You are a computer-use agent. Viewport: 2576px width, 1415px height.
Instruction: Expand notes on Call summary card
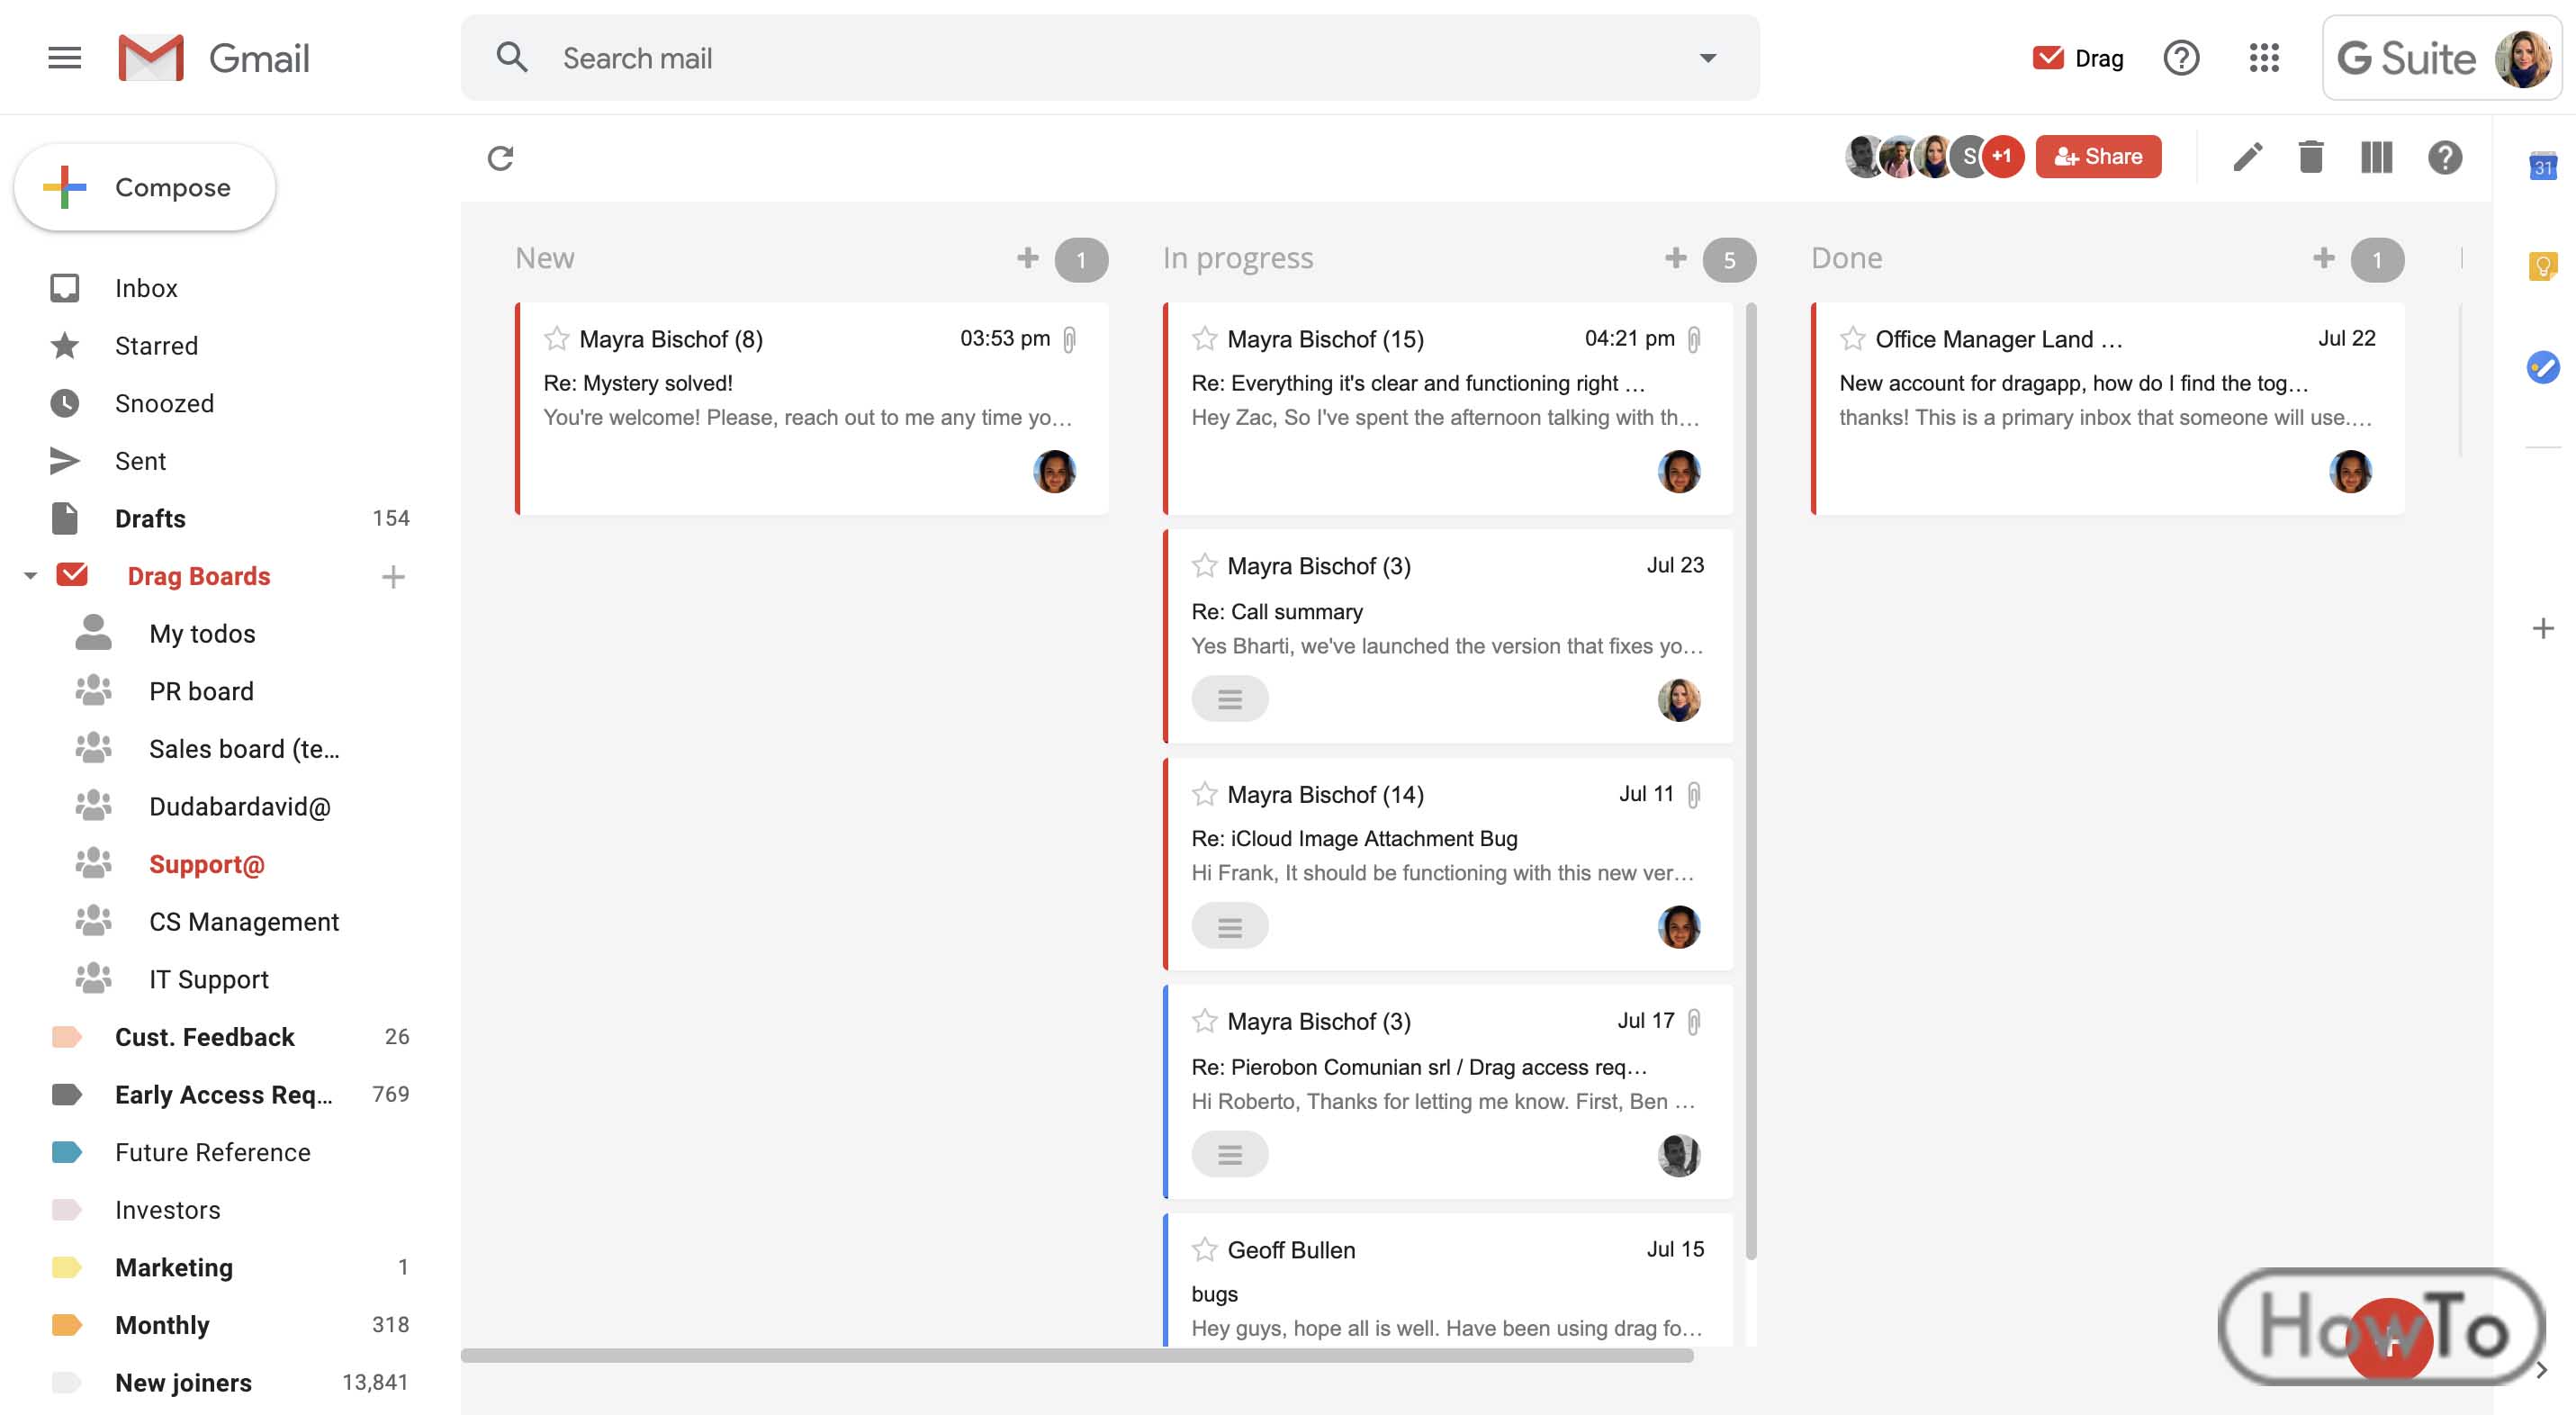(1230, 699)
